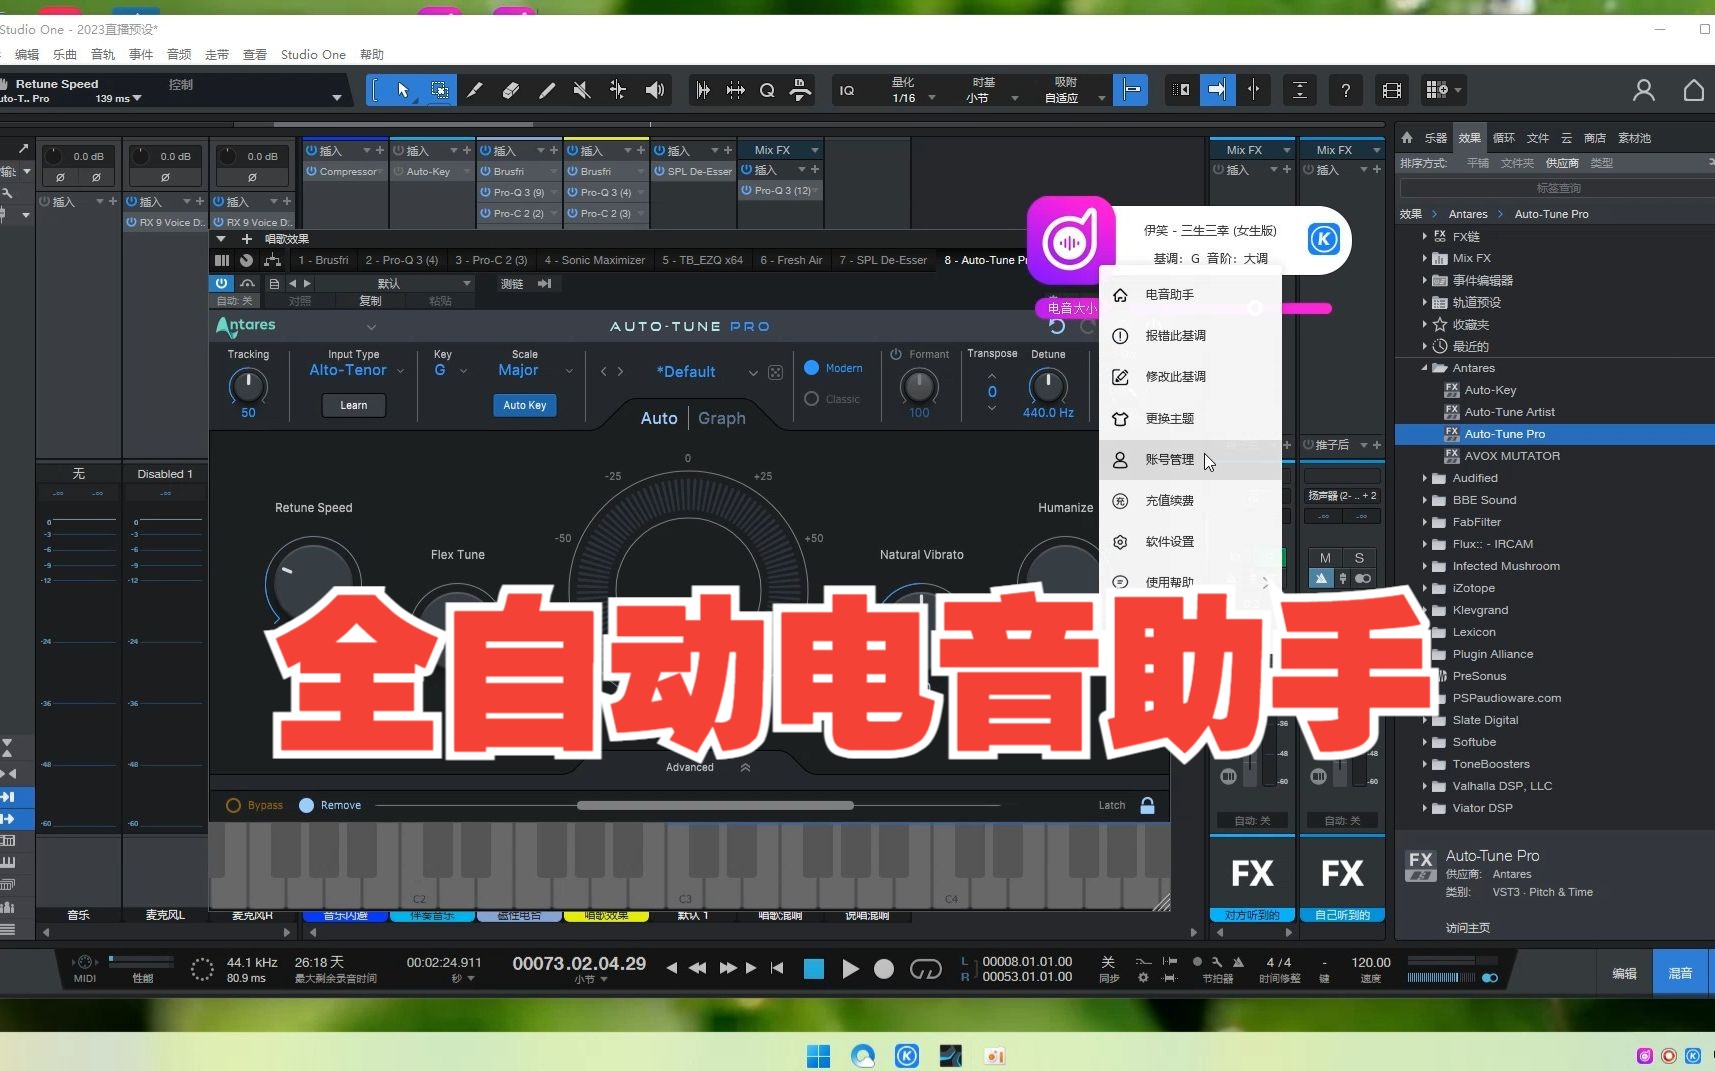The image size is (1715, 1071).
Task: Switch to 6 - Fresh Air tab
Action: pyautogui.click(x=791, y=260)
